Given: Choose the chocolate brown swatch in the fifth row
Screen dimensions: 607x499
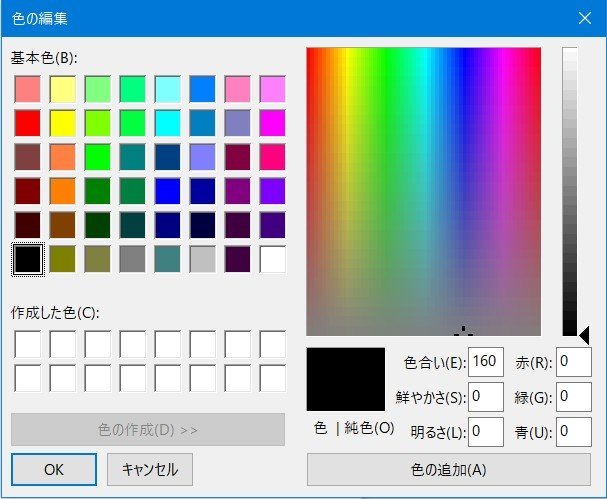Looking at the screenshot, I should (62, 225).
